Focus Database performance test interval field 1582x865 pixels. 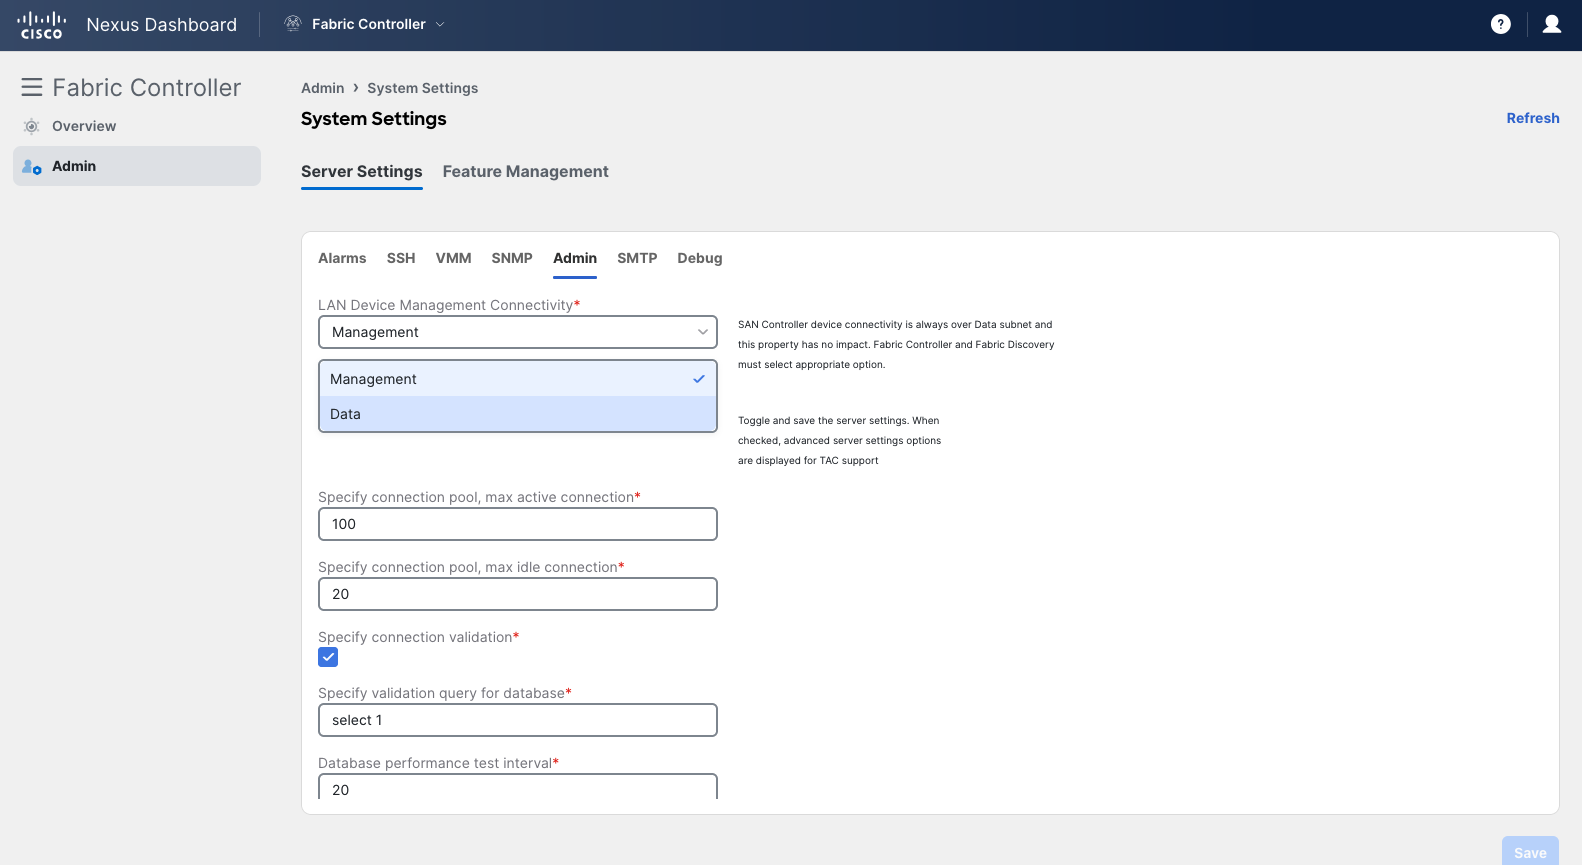click(518, 787)
